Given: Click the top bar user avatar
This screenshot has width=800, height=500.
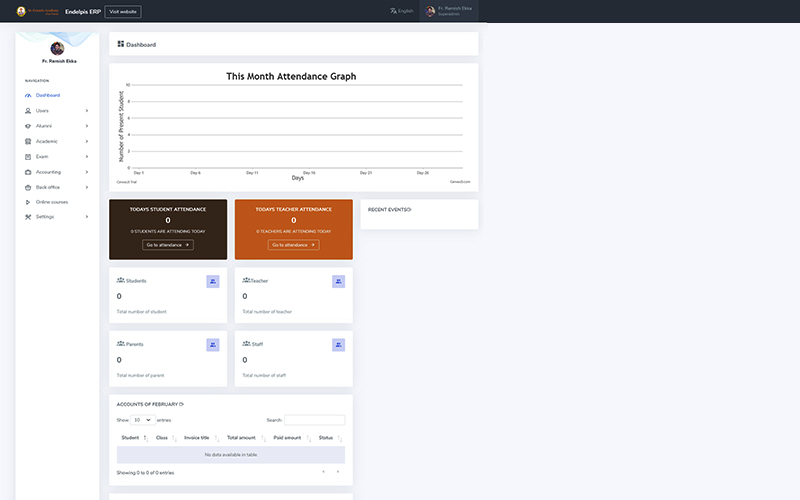Looking at the screenshot, I should point(430,11).
